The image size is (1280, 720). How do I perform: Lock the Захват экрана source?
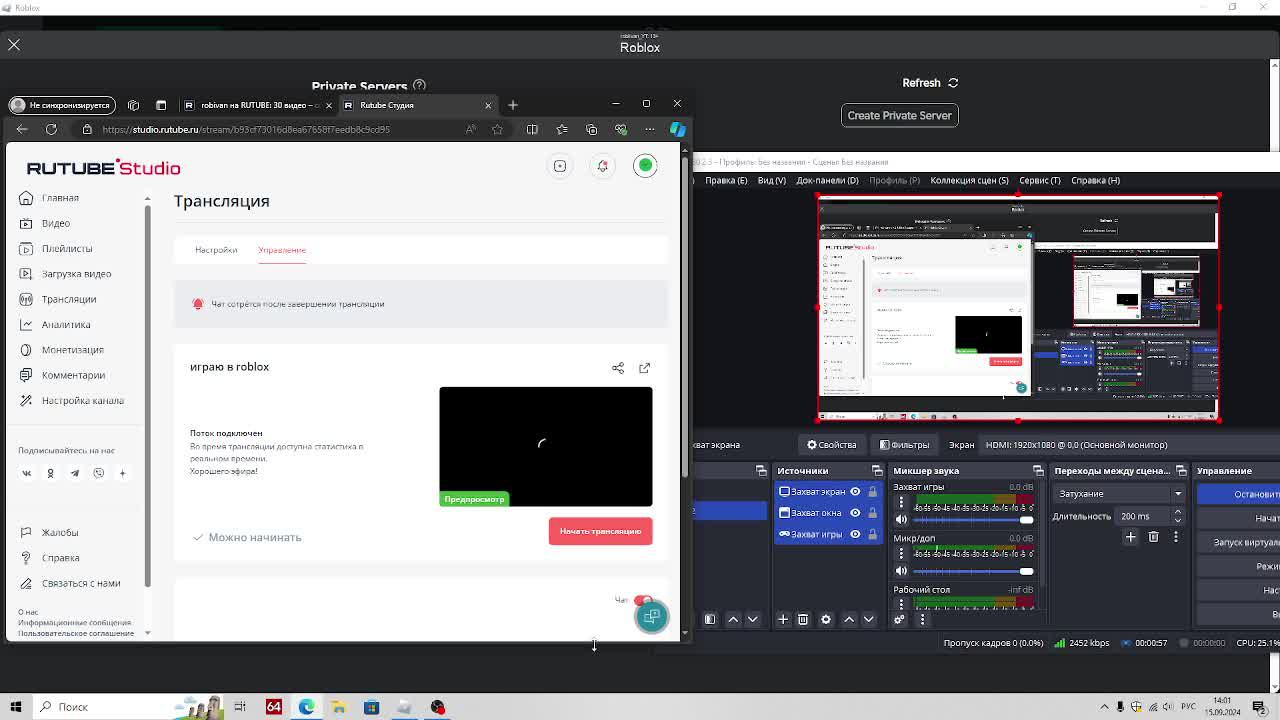click(873, 492)
